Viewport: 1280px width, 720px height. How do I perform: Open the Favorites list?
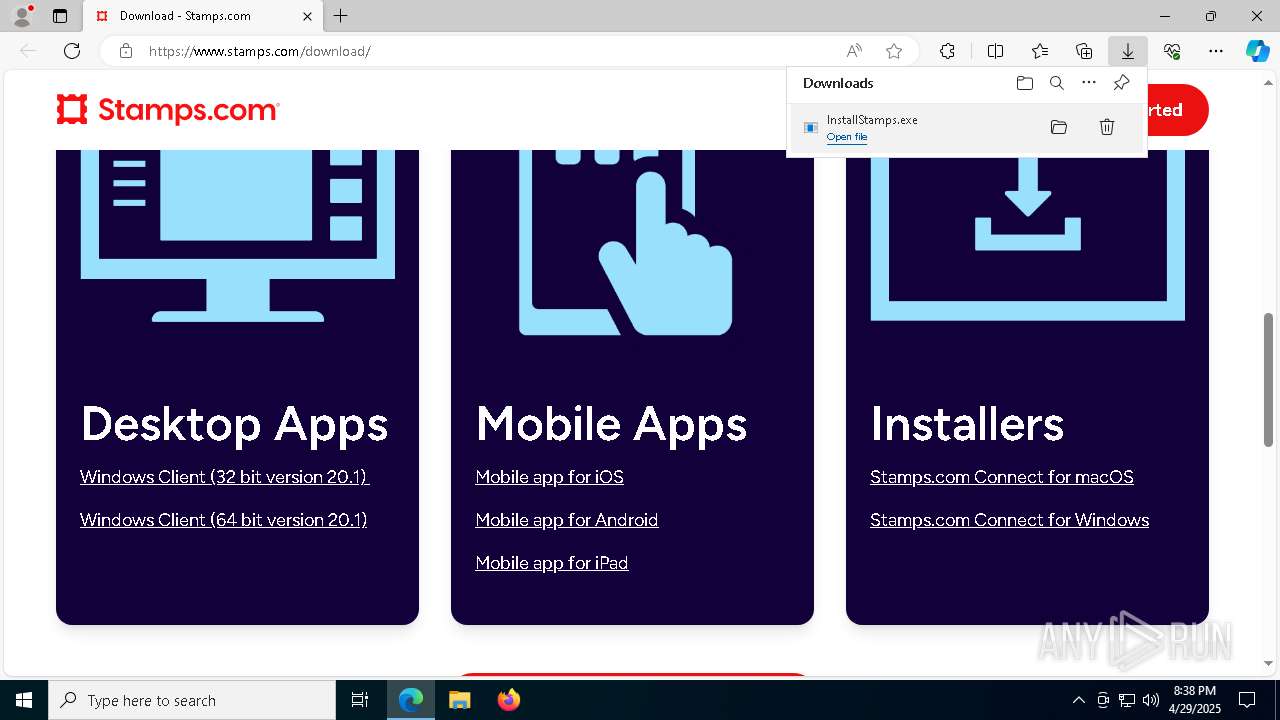1040,51
